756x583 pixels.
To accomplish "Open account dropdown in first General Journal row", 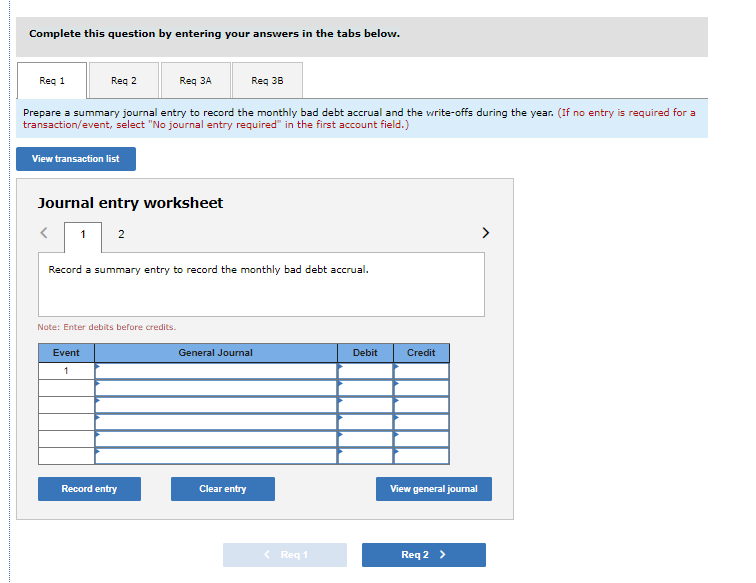I will (216, 371).
